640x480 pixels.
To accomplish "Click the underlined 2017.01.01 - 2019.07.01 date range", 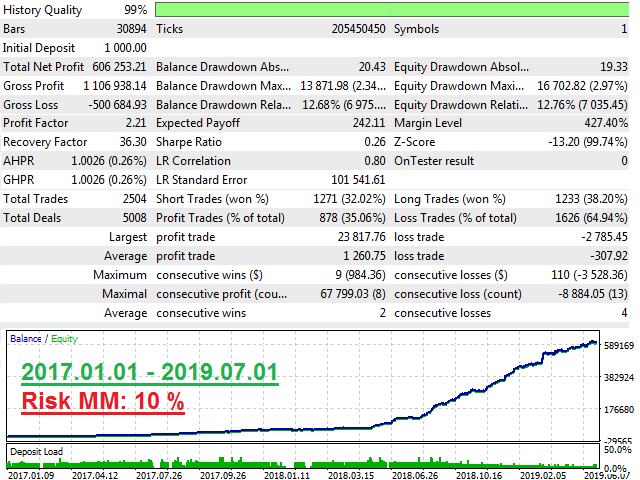I will [150, 371].
